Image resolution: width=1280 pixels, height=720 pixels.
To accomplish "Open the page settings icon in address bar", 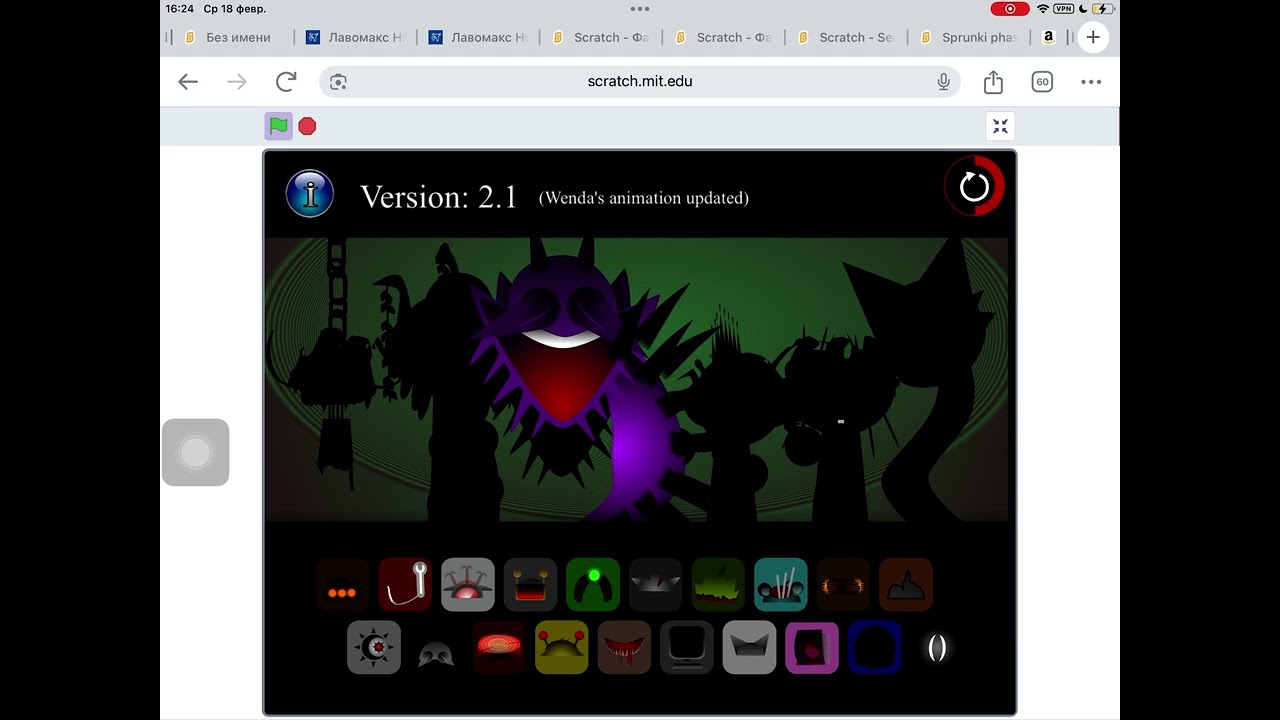I will coord(338,82).
